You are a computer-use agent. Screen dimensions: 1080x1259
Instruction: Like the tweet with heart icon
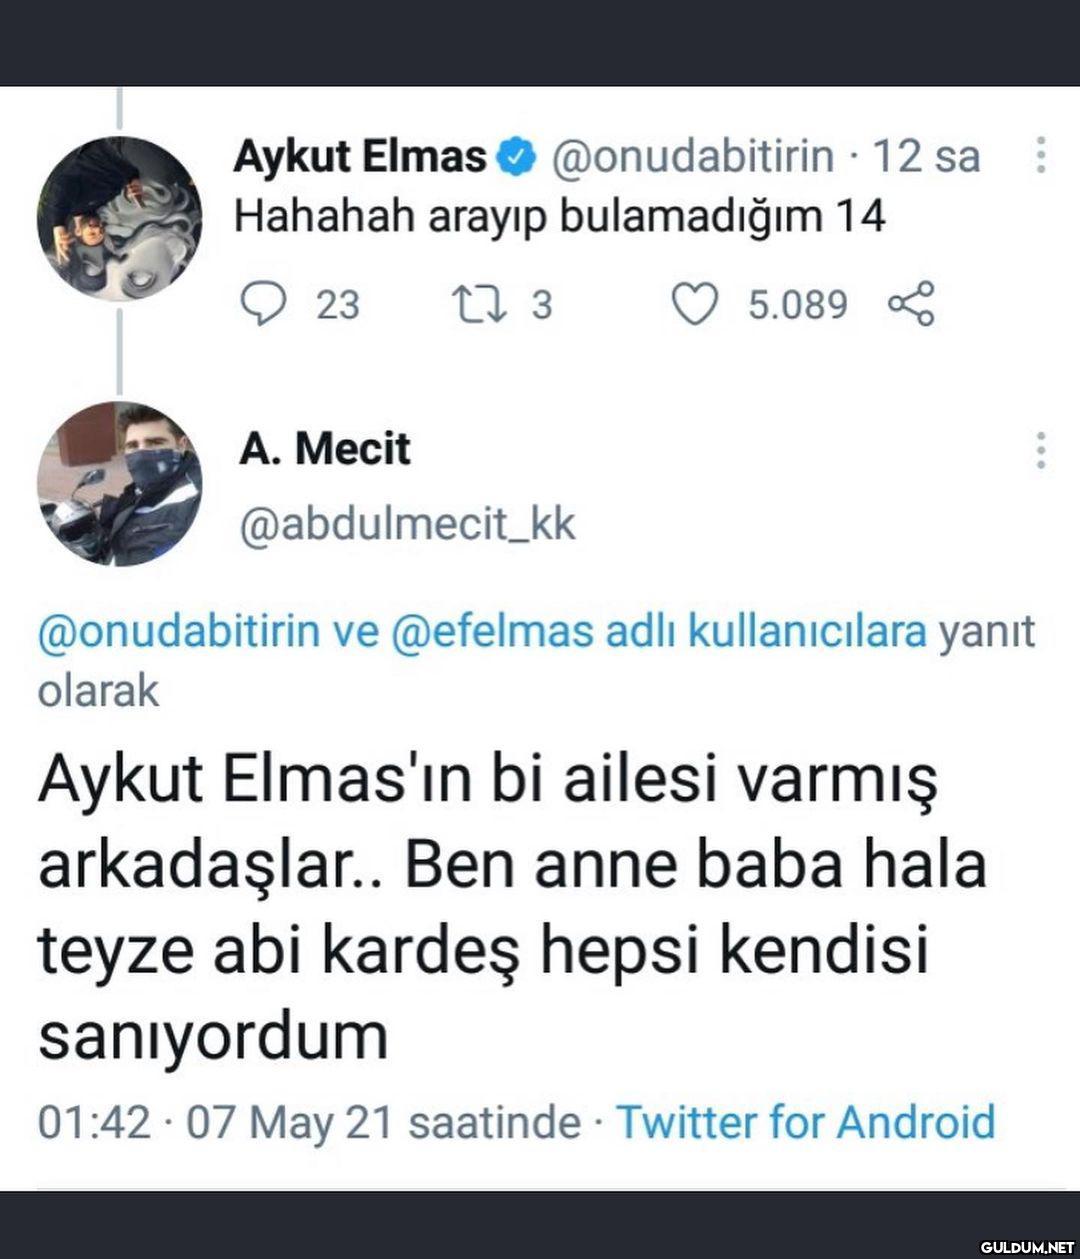click(x=694, y=304)
